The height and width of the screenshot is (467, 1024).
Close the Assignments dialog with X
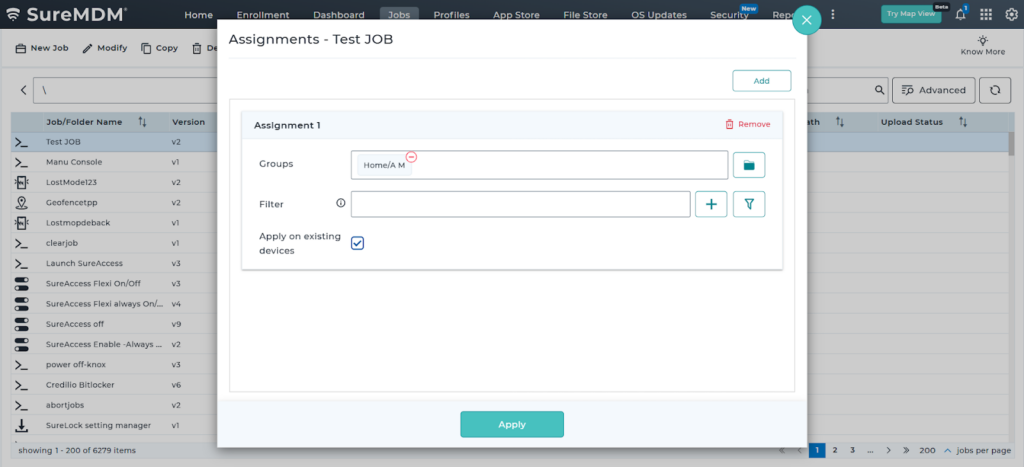coord(806,20)
